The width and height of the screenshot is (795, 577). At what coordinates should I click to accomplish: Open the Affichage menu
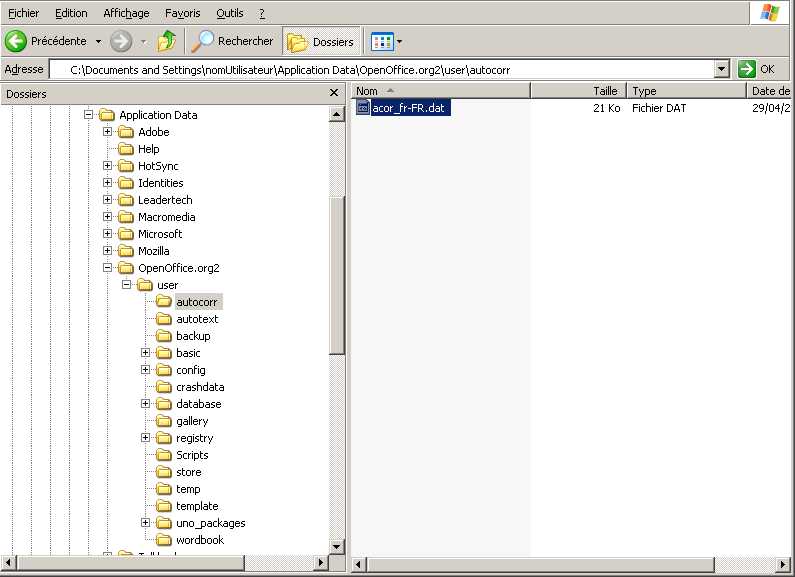[x=126, y=13]
